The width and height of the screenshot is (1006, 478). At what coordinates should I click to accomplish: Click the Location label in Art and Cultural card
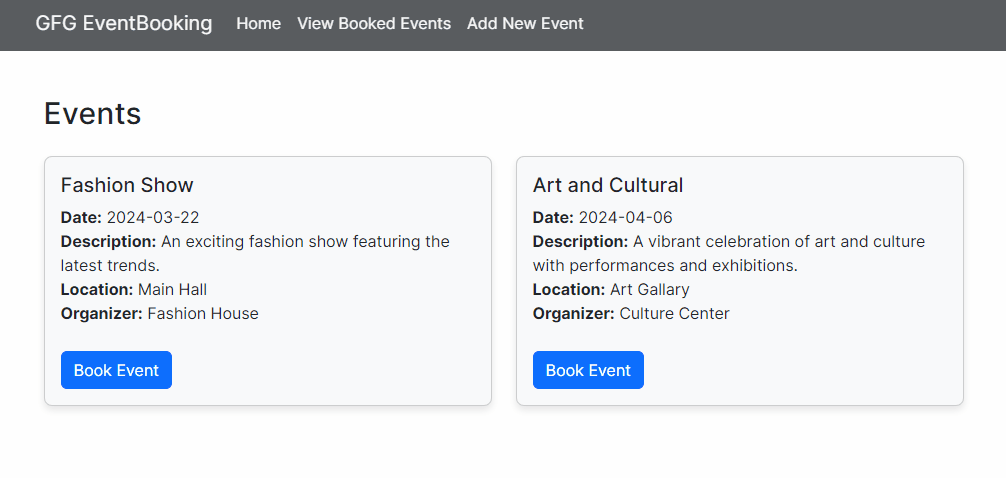tap(568, 289)
